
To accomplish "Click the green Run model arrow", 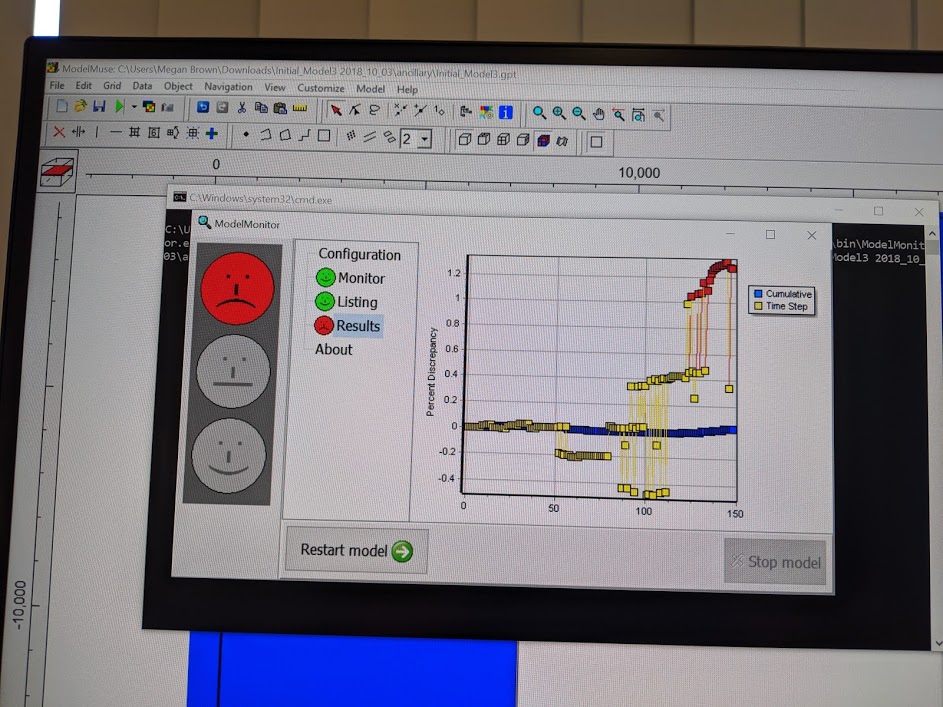I will 119,107.
